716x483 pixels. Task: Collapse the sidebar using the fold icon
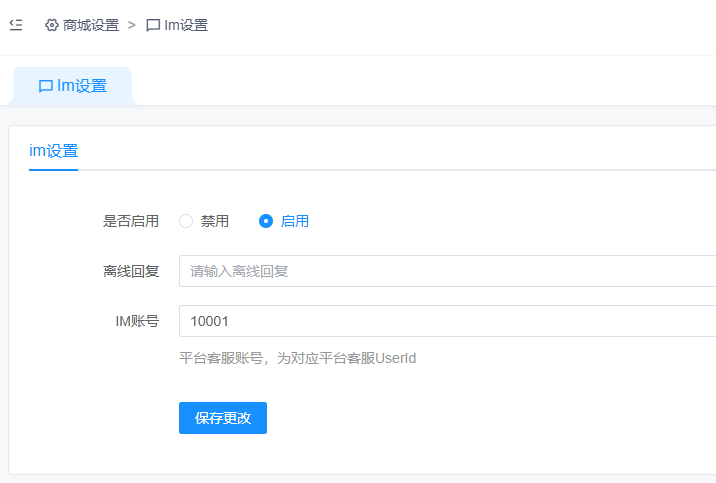click(16, 25)
